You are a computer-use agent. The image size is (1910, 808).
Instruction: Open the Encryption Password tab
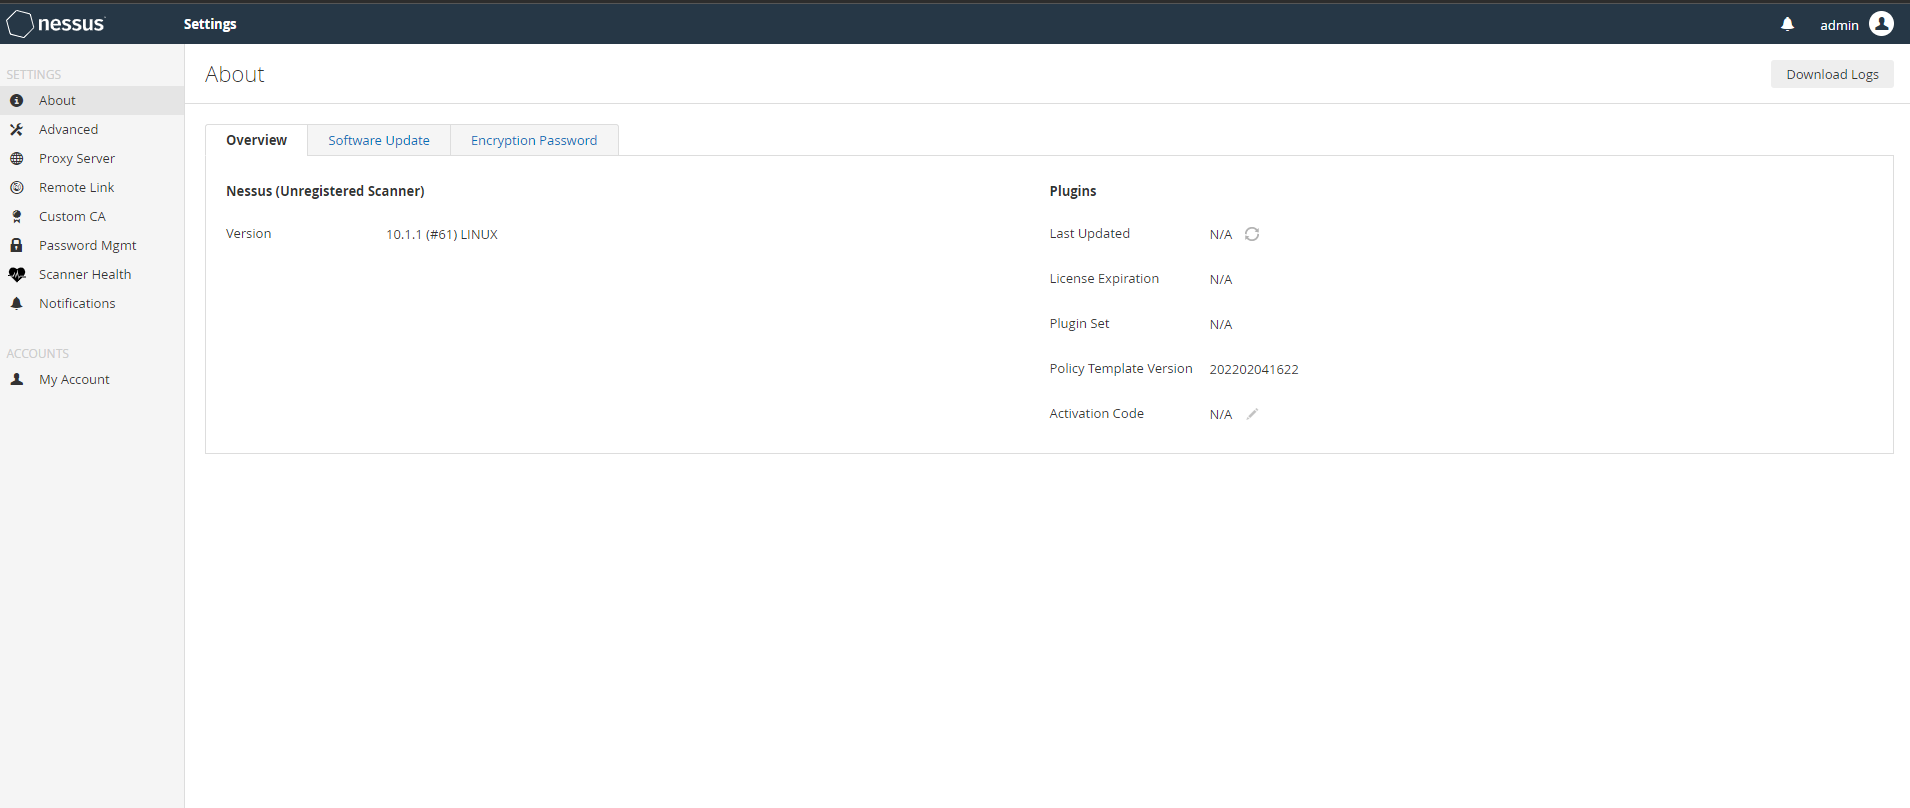pyautogui.click(x=534, y=140)
